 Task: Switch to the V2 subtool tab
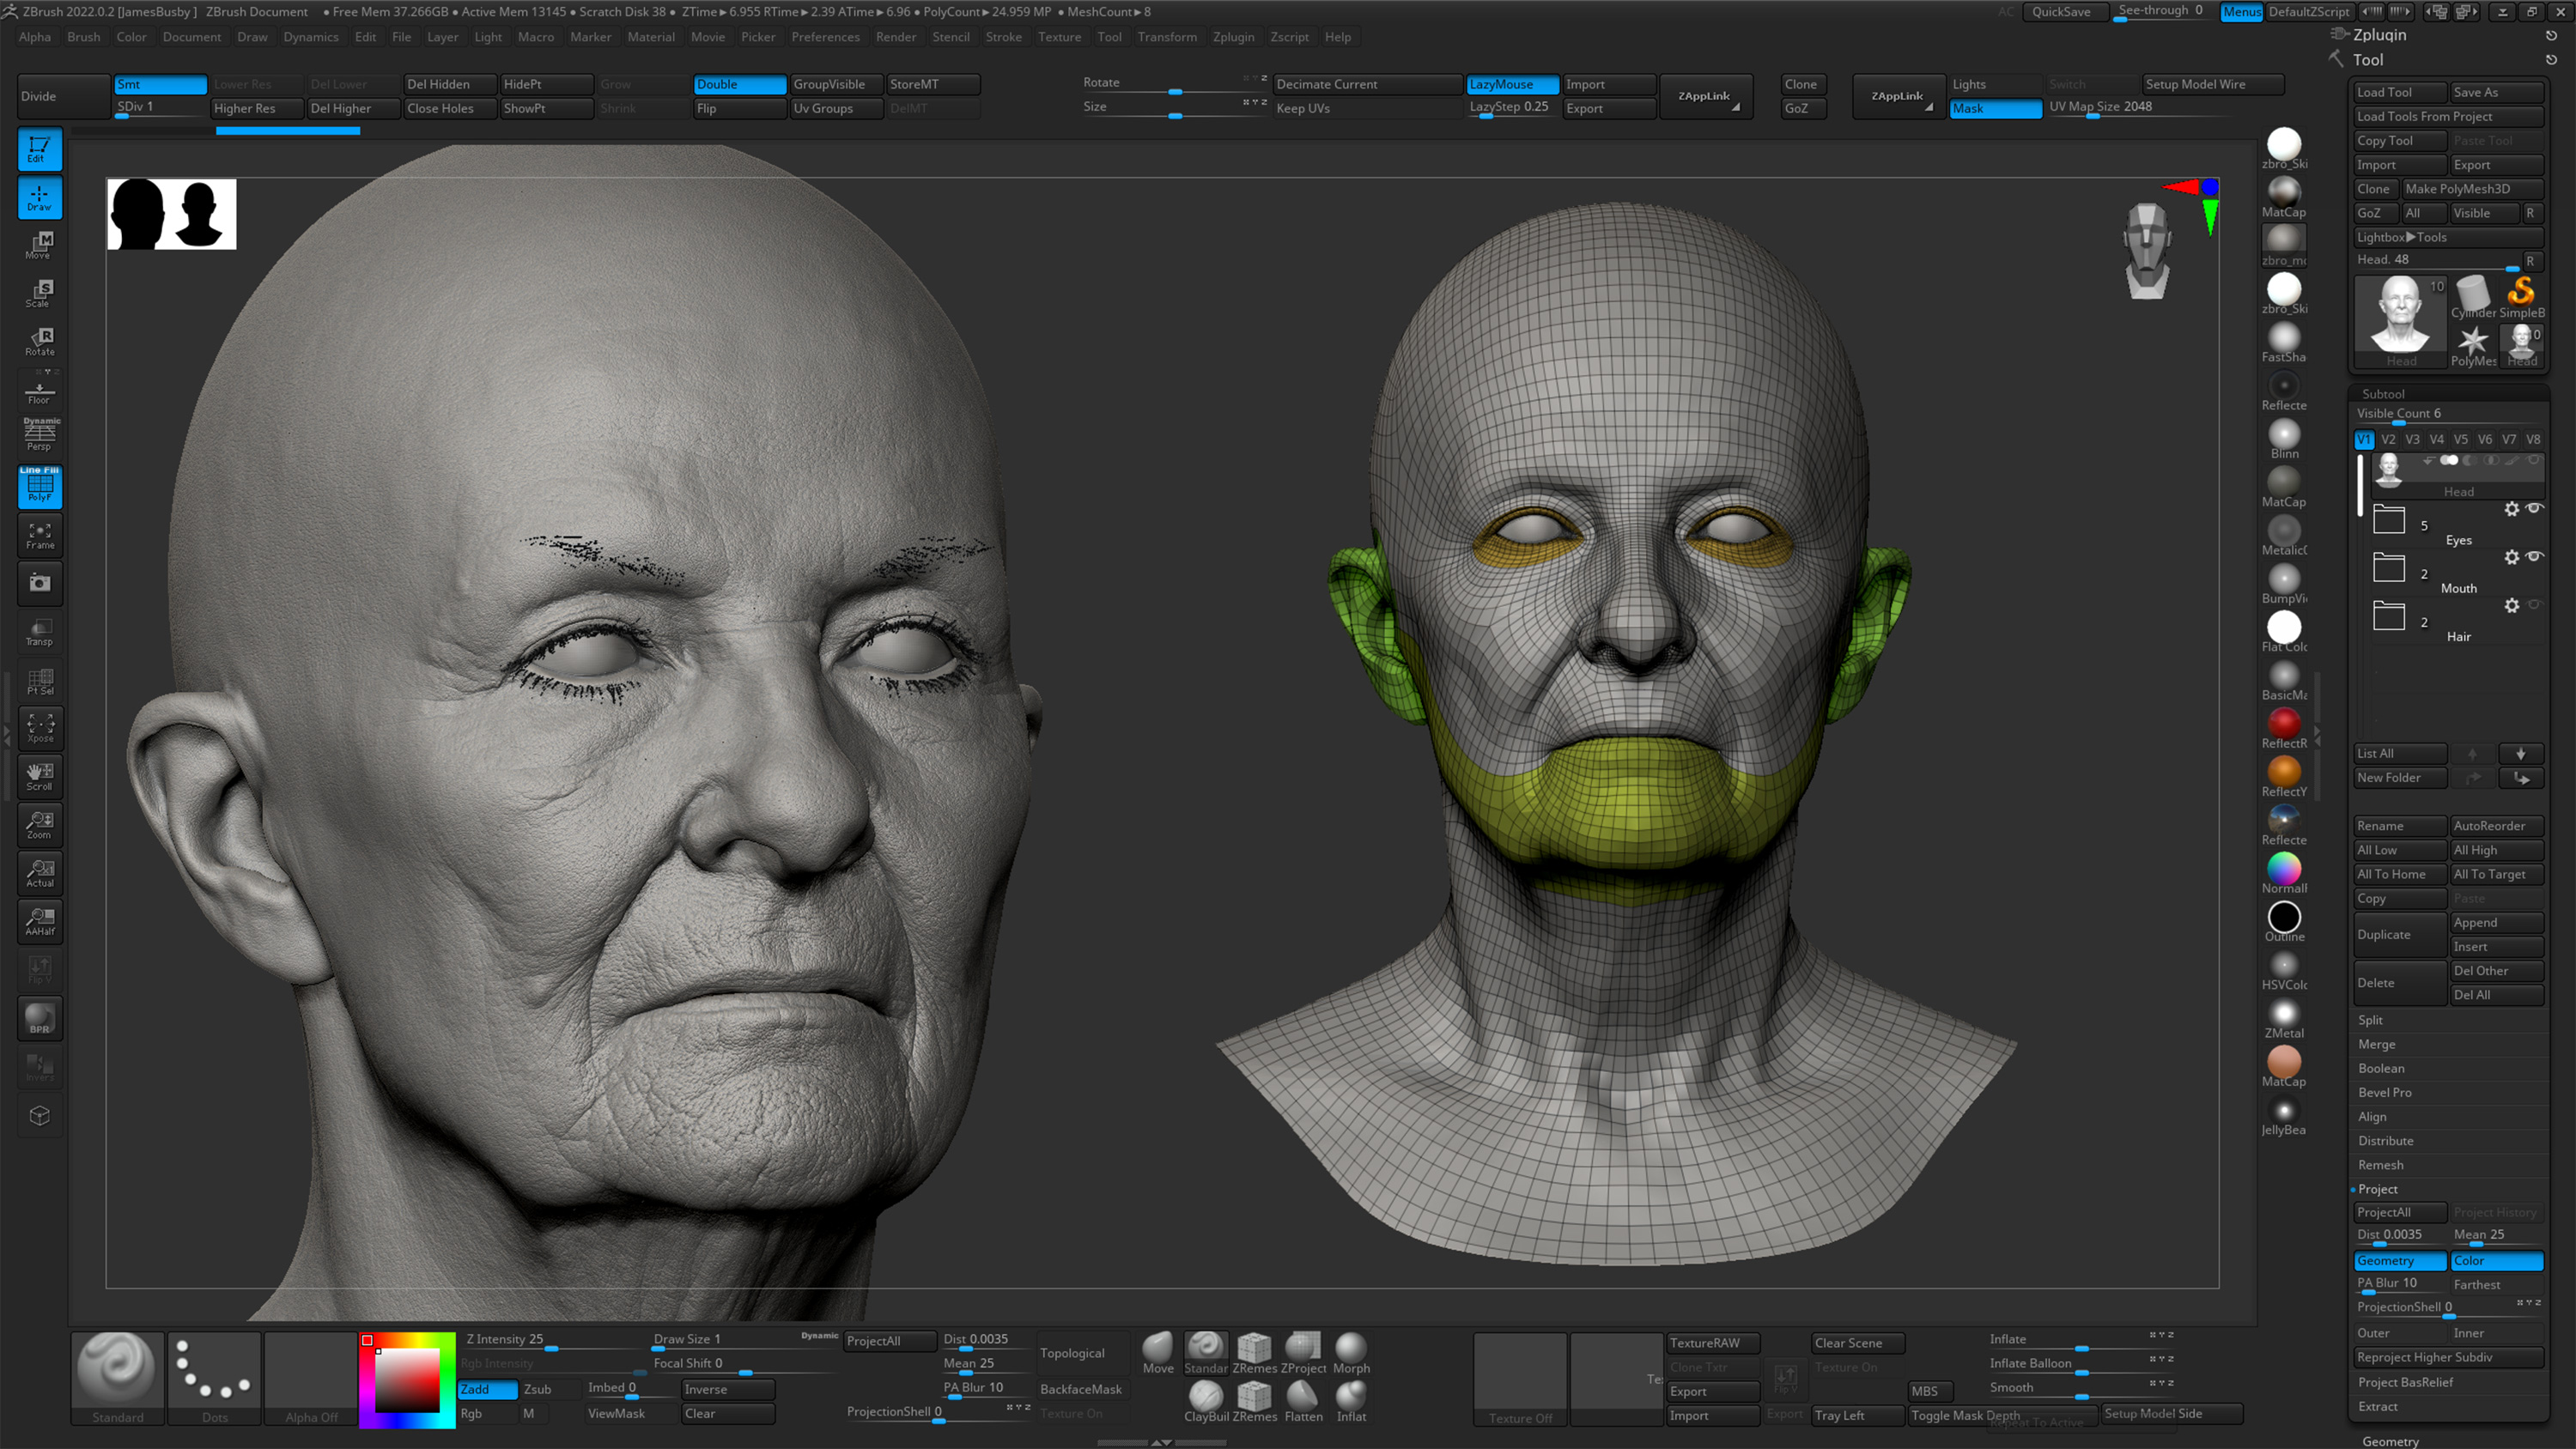click(2388, 439)
